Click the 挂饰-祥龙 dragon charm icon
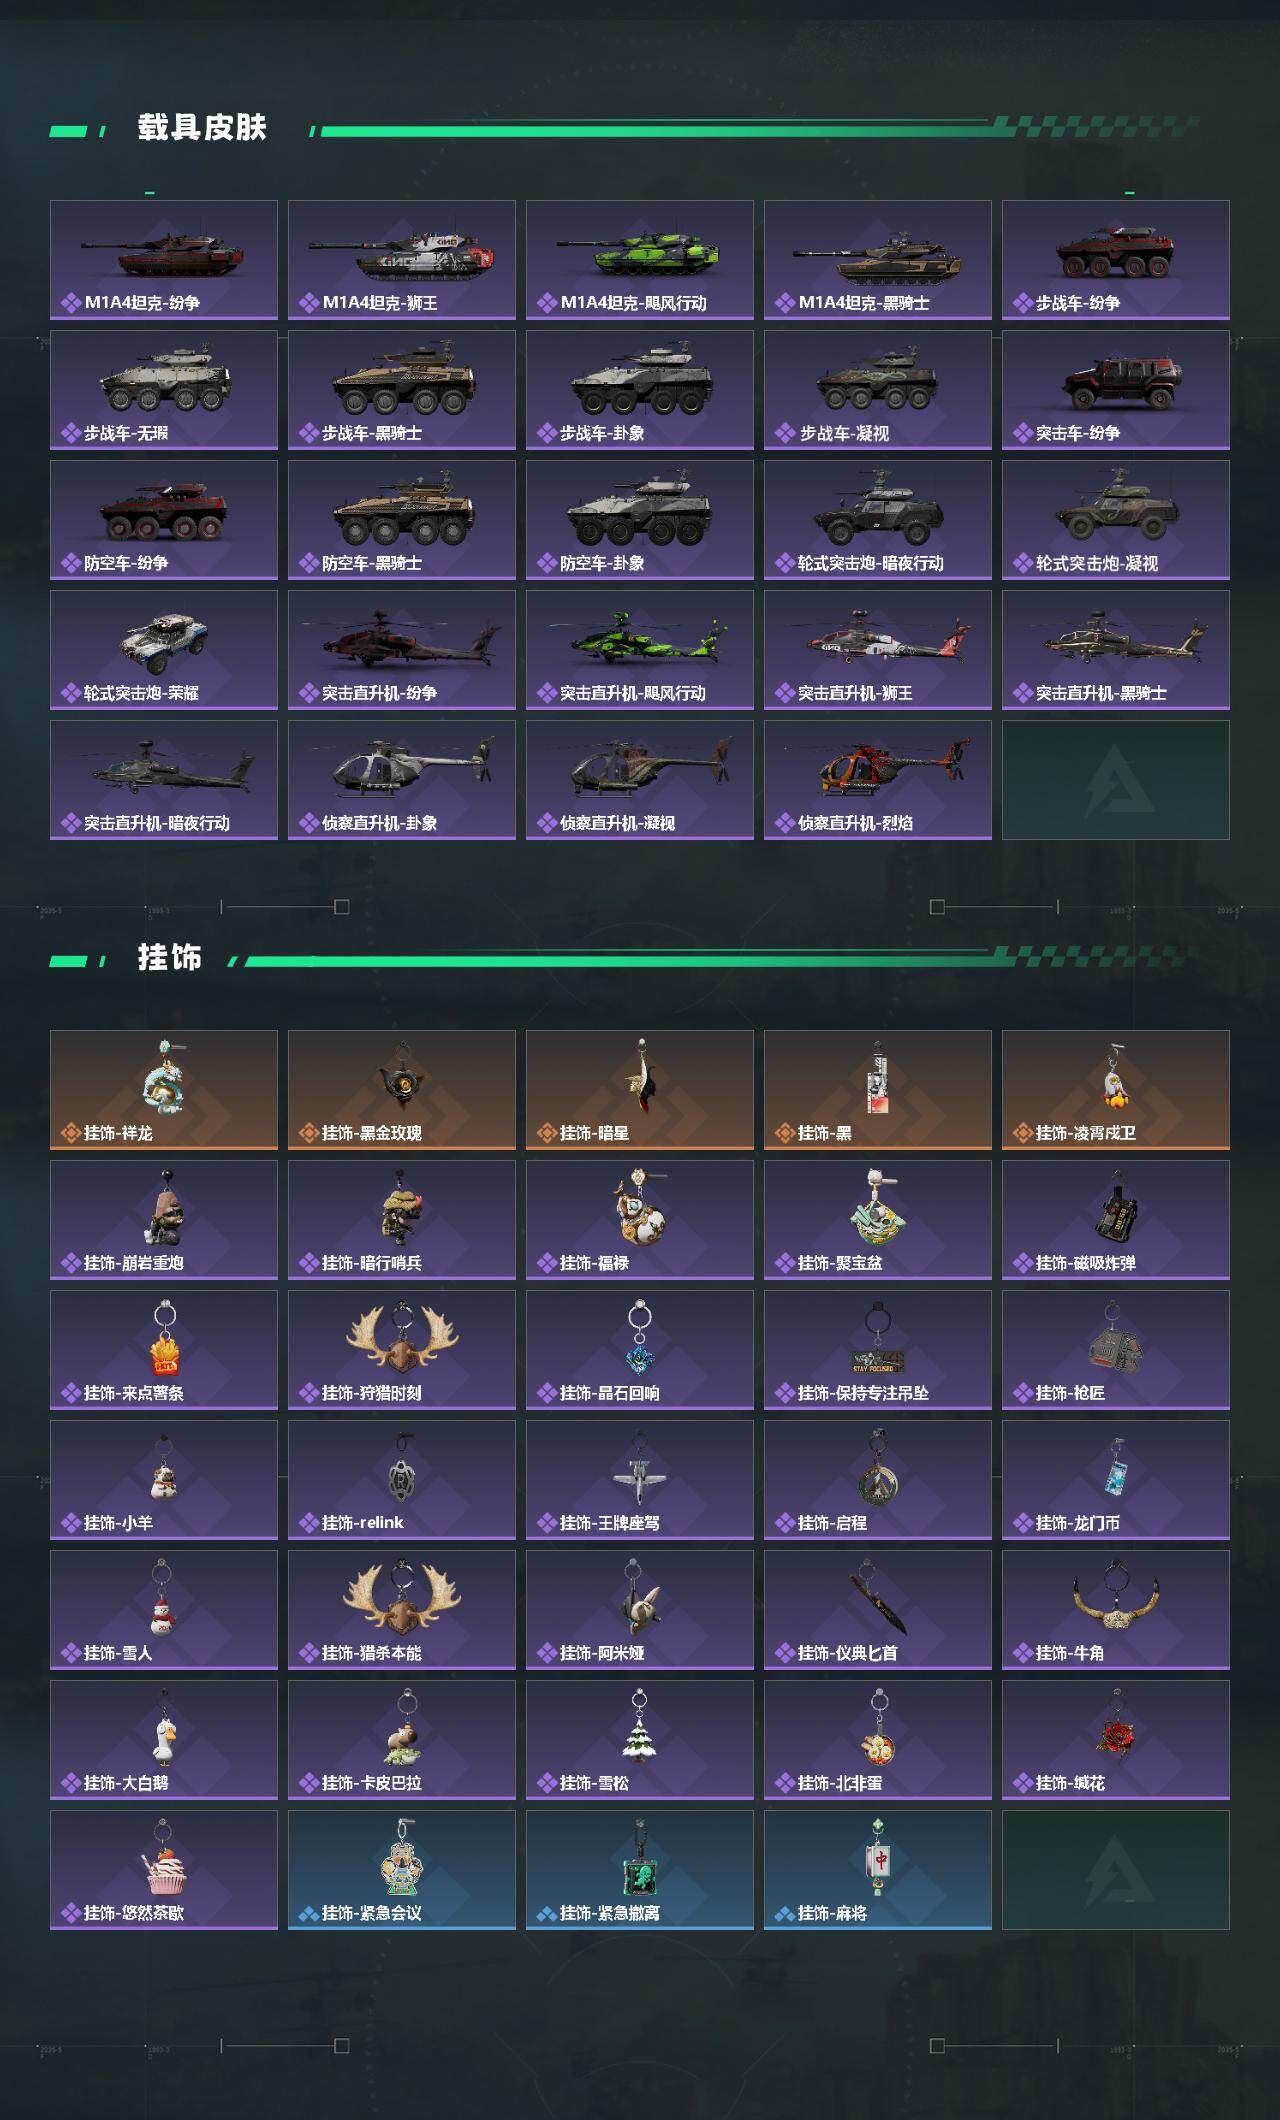Screen dimensions: 1280x2120 [164, 1078]
